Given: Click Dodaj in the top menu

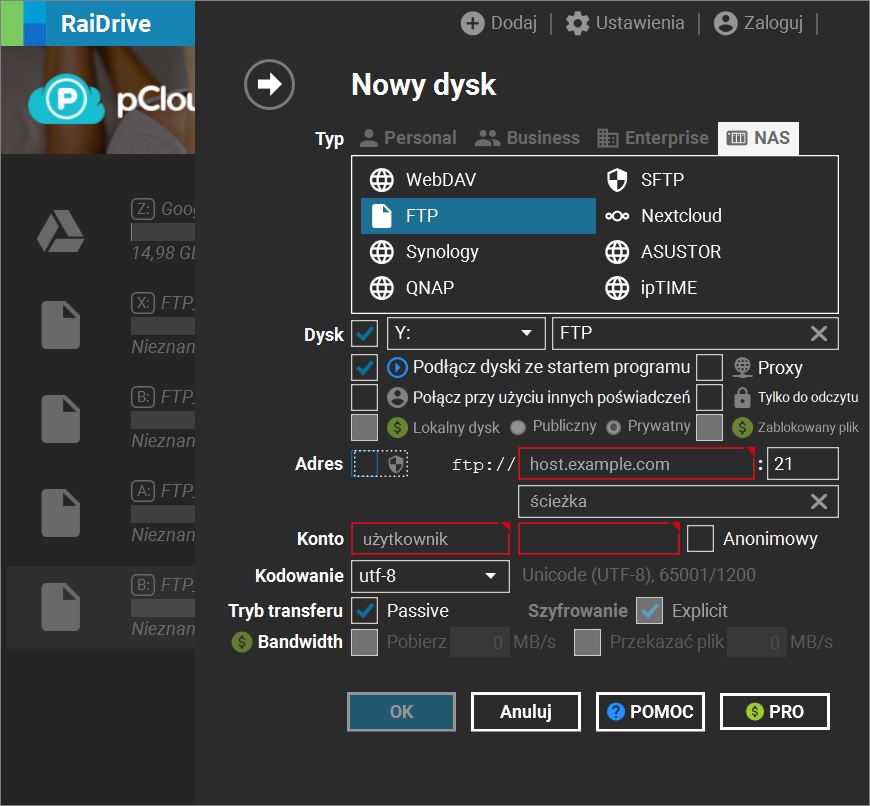Looking at the screenshot, I should tap(514, 23).
